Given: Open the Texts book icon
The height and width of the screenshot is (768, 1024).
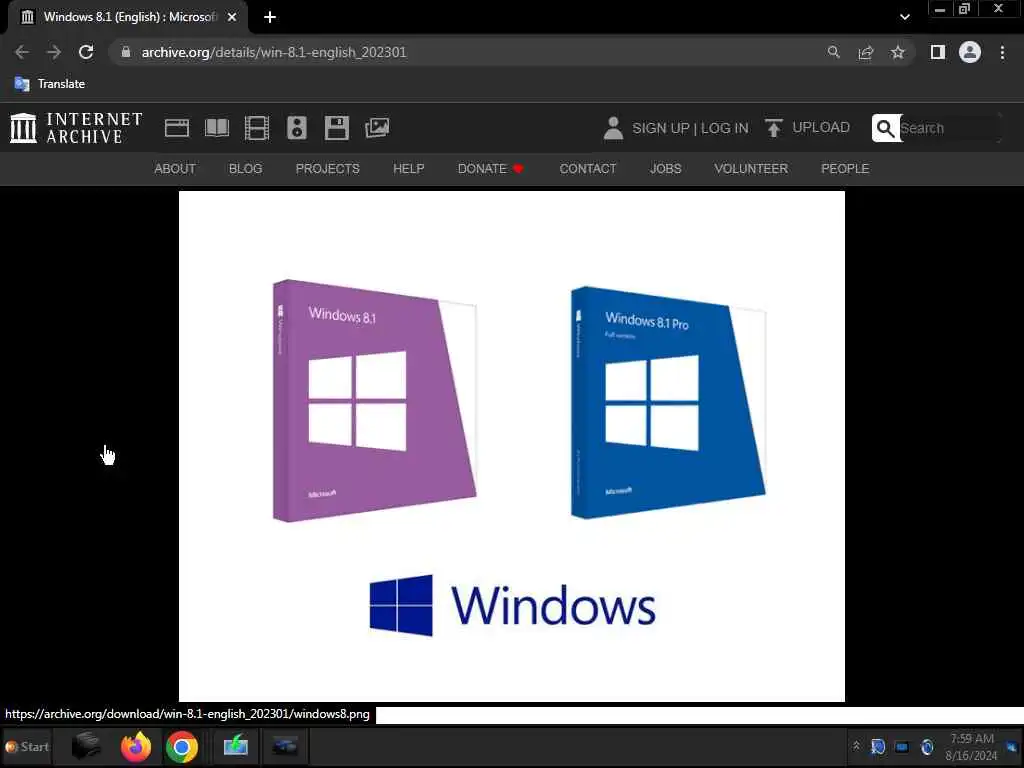Looking at the screenshot, I should pos(217,128).
